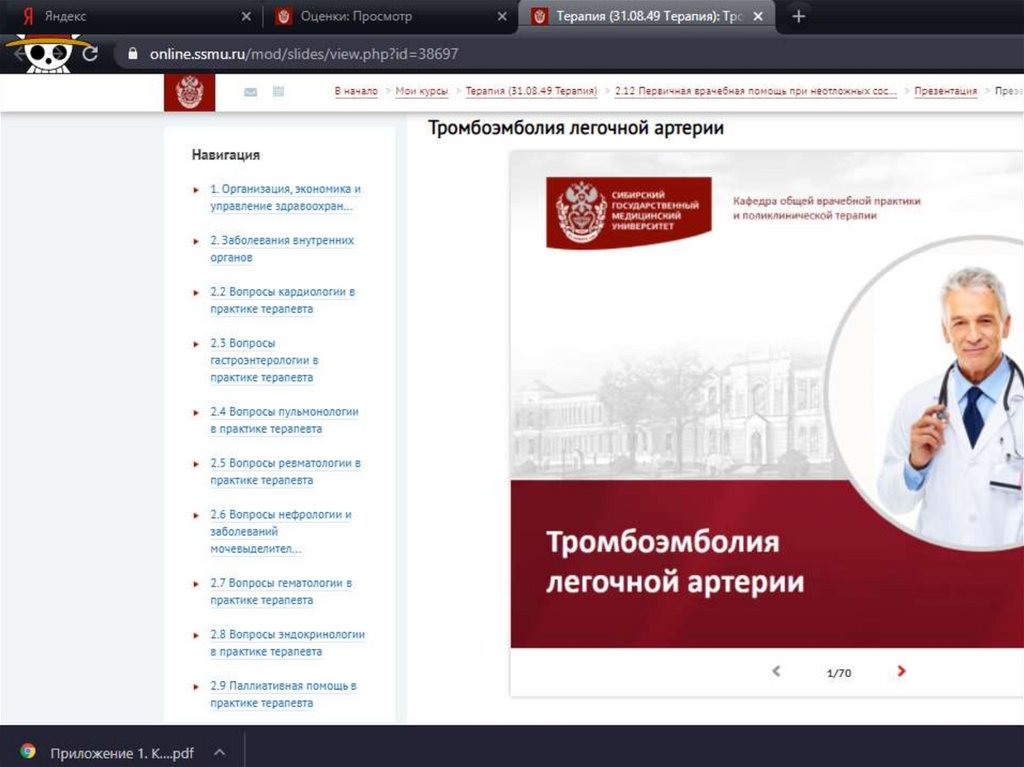Open 2.4 Вопросы пульмонологии navigation item
The width and height of the screenshot is (1024, 767).
pyautogui.click(x=284, y=420)
